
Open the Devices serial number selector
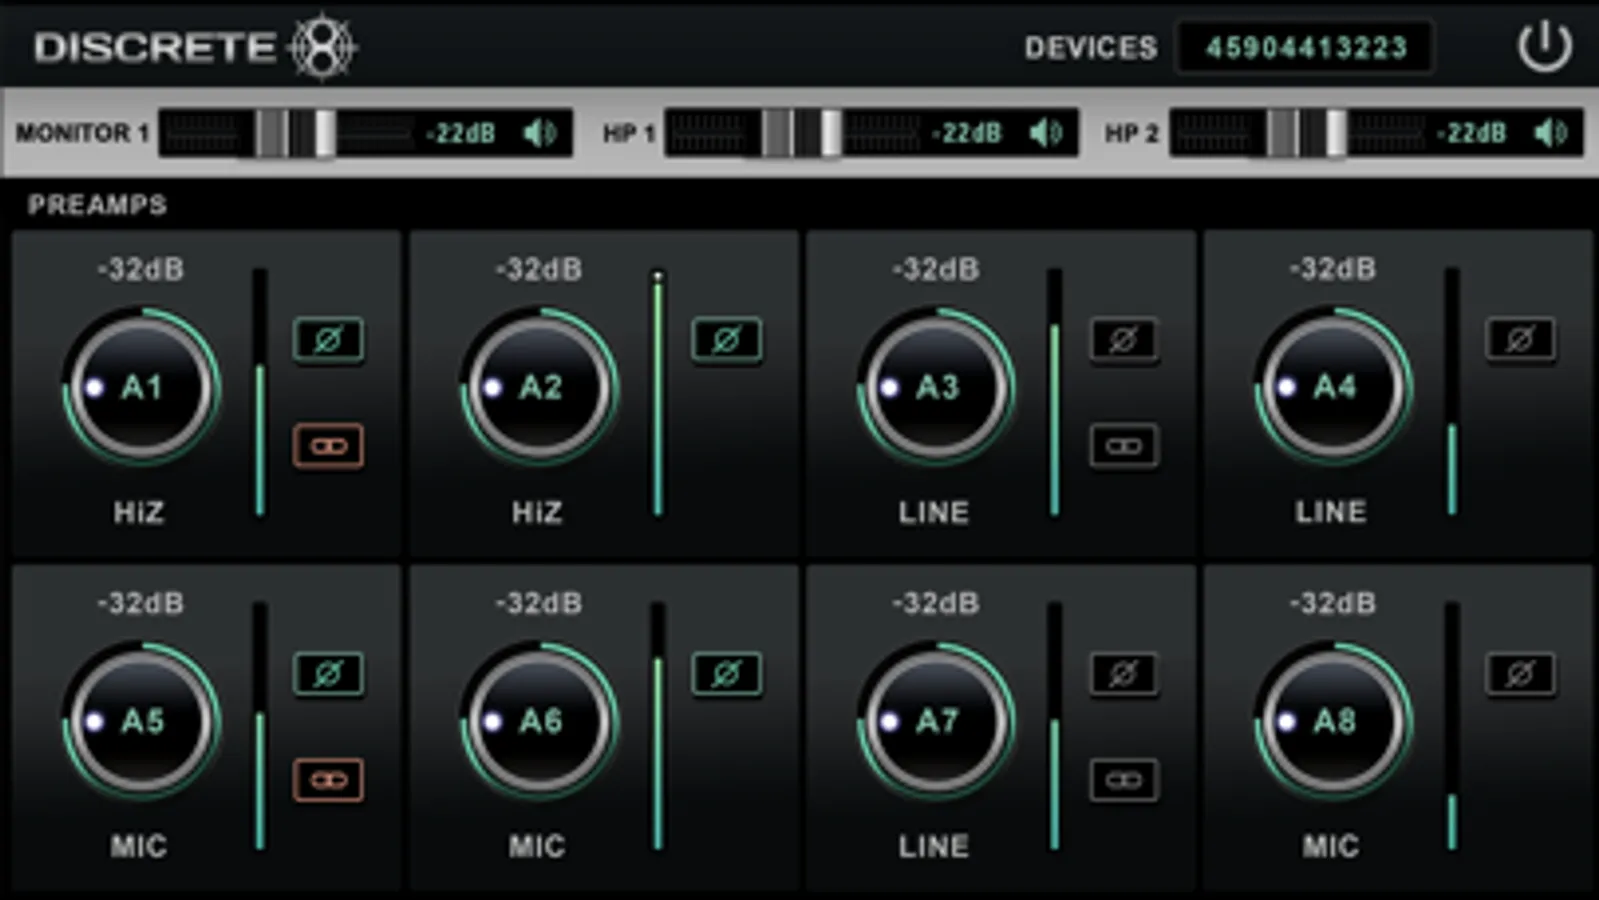point(1305,47)
